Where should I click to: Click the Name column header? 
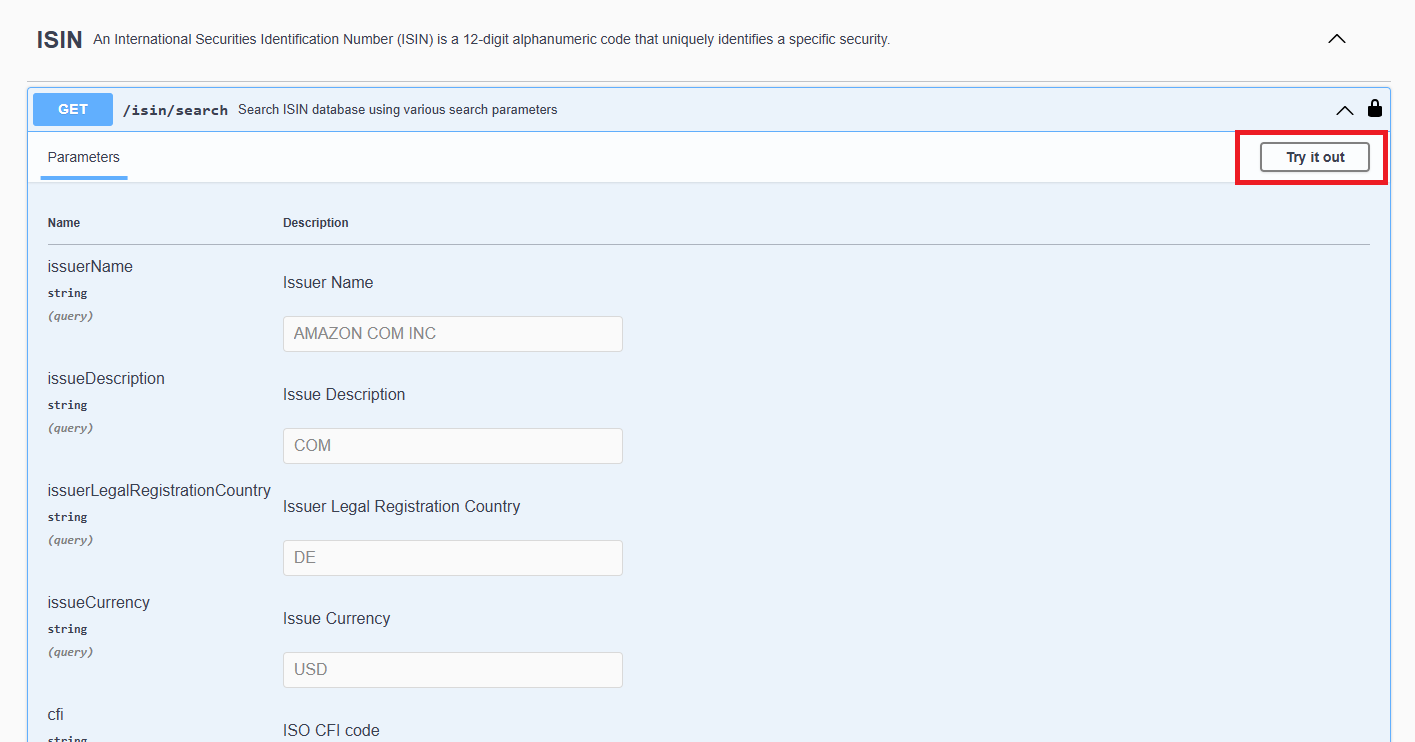point(64,223)
